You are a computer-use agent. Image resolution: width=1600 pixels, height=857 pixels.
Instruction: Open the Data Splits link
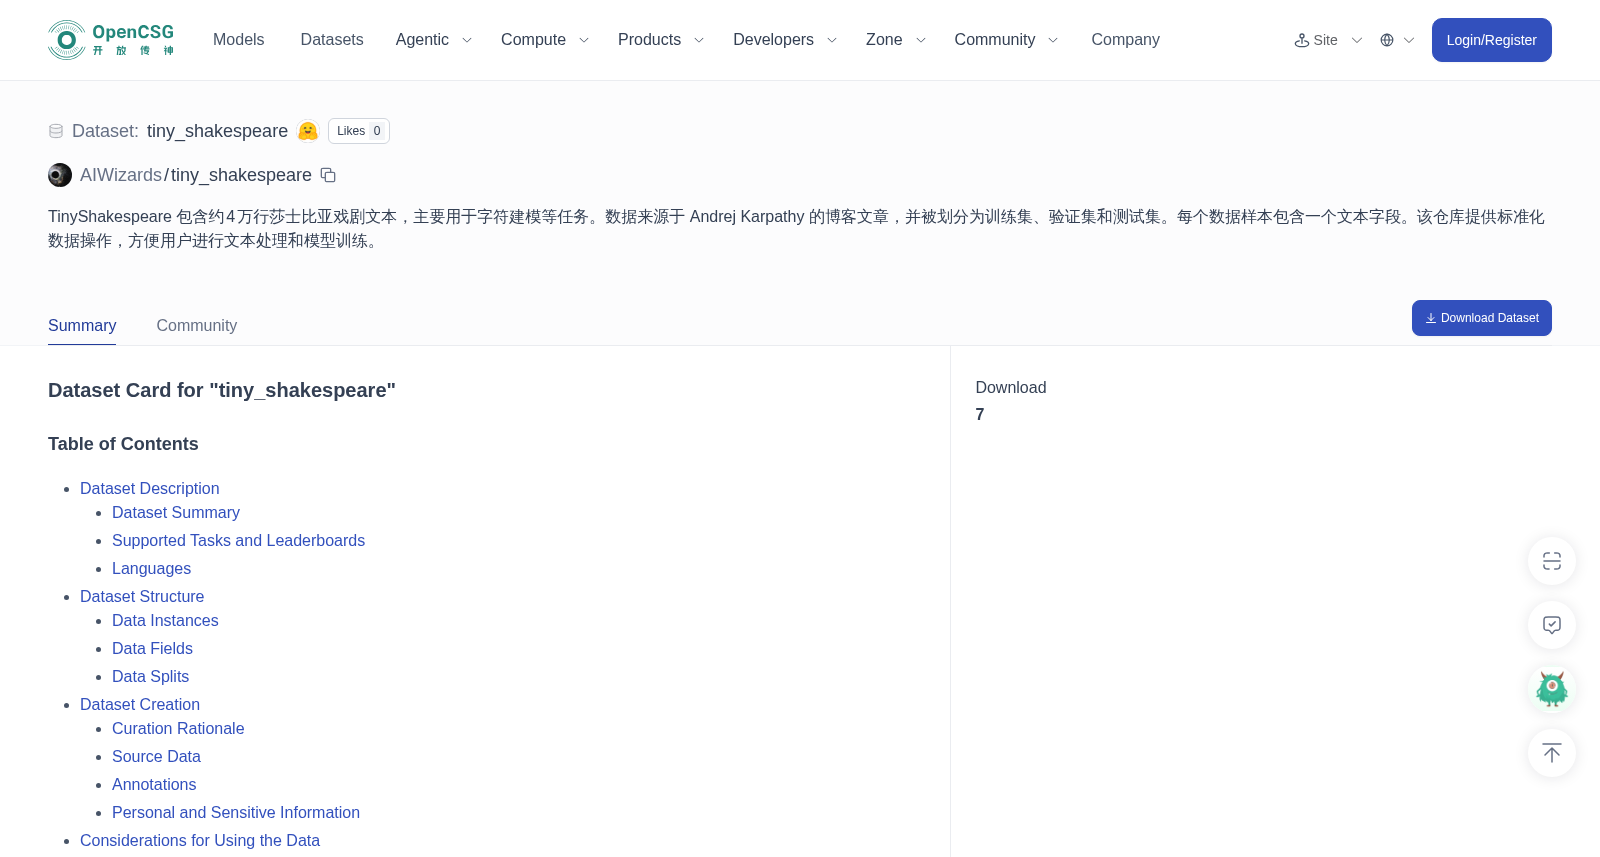[x=150, y=676]
